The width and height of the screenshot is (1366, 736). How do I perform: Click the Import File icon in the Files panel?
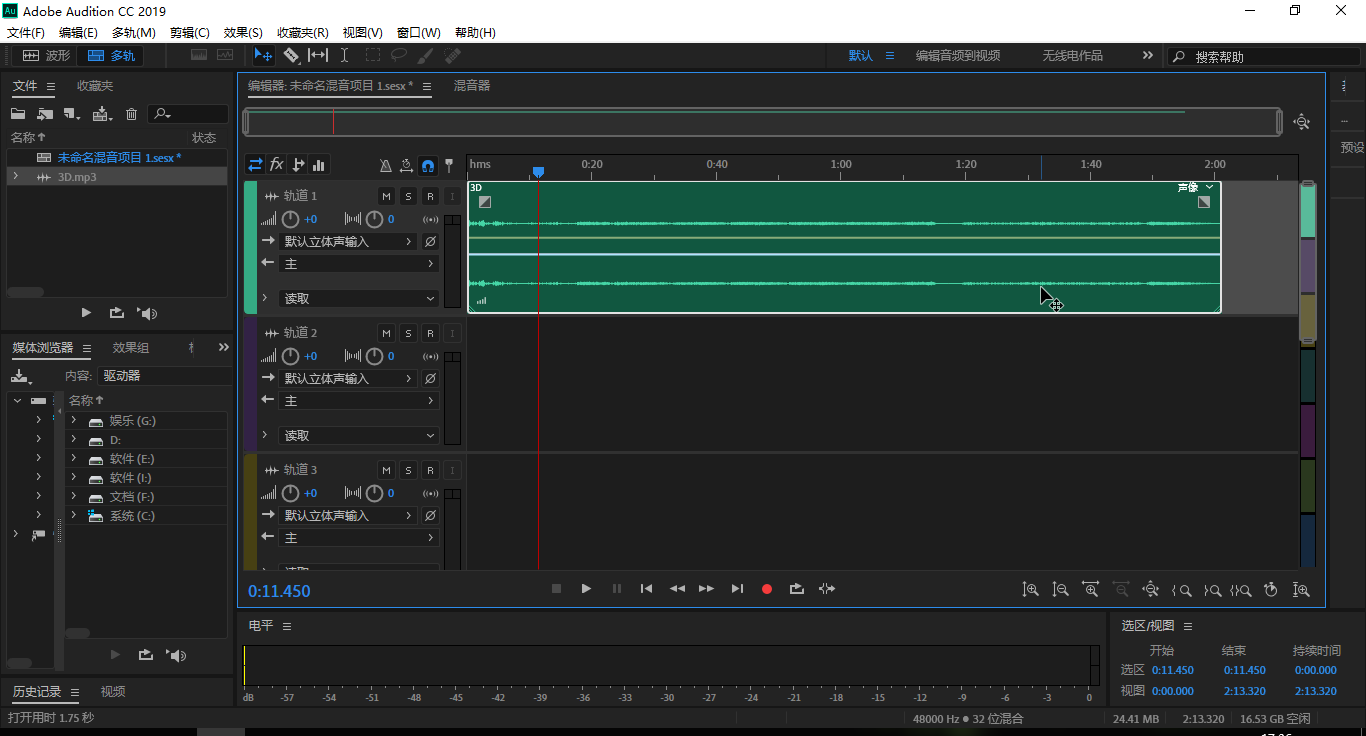point(45,115)
